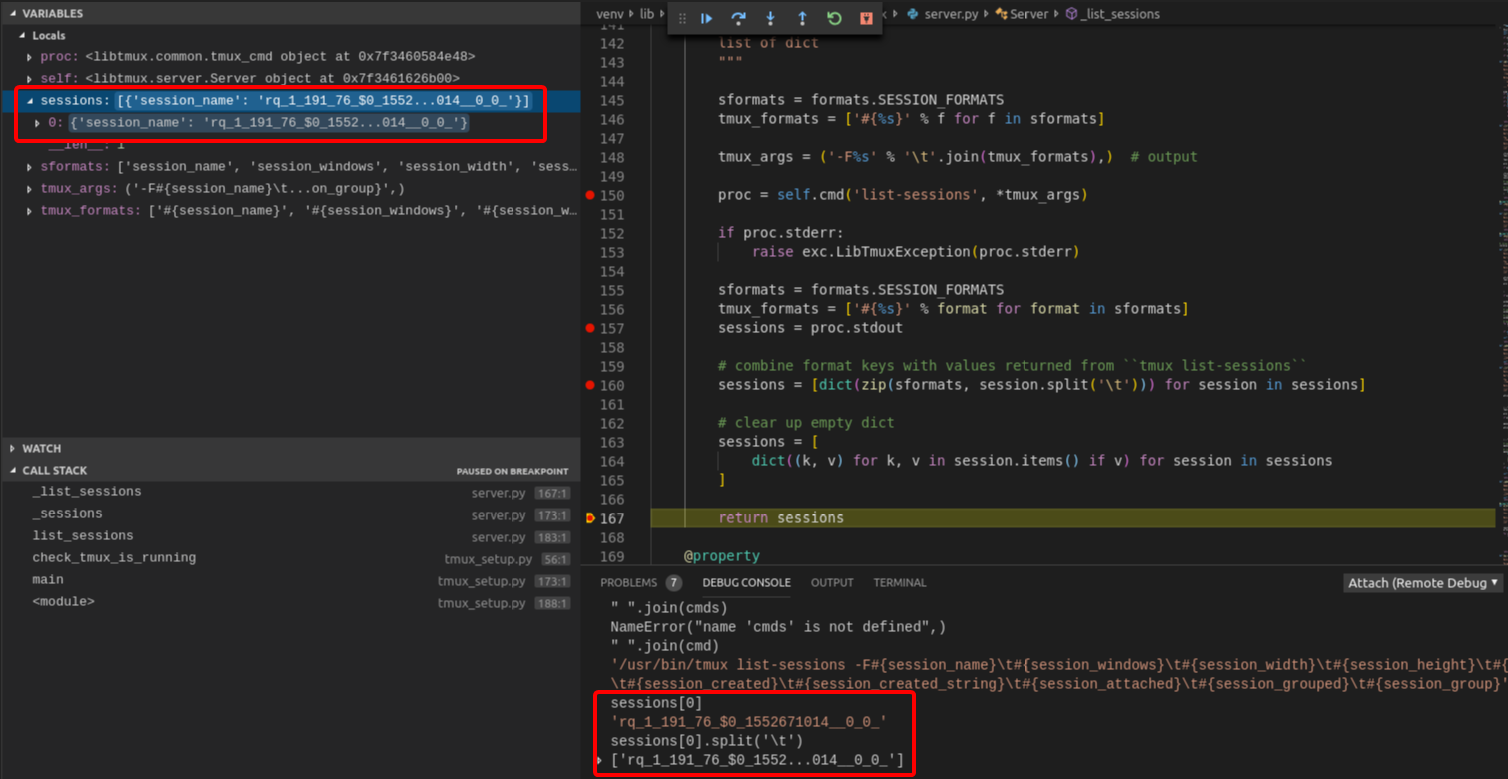Click the sessions index 0 value
The height and width of the screenshot is (779, 1508).
pos(269,123)
